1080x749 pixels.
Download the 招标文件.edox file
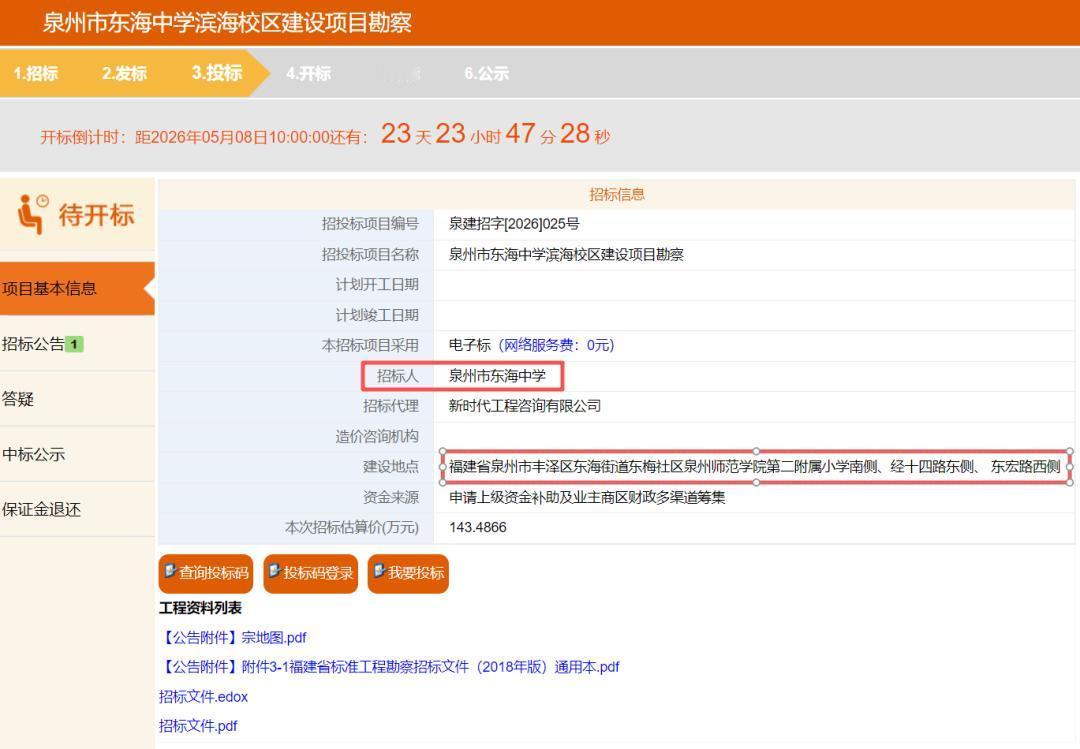[203, 696]
